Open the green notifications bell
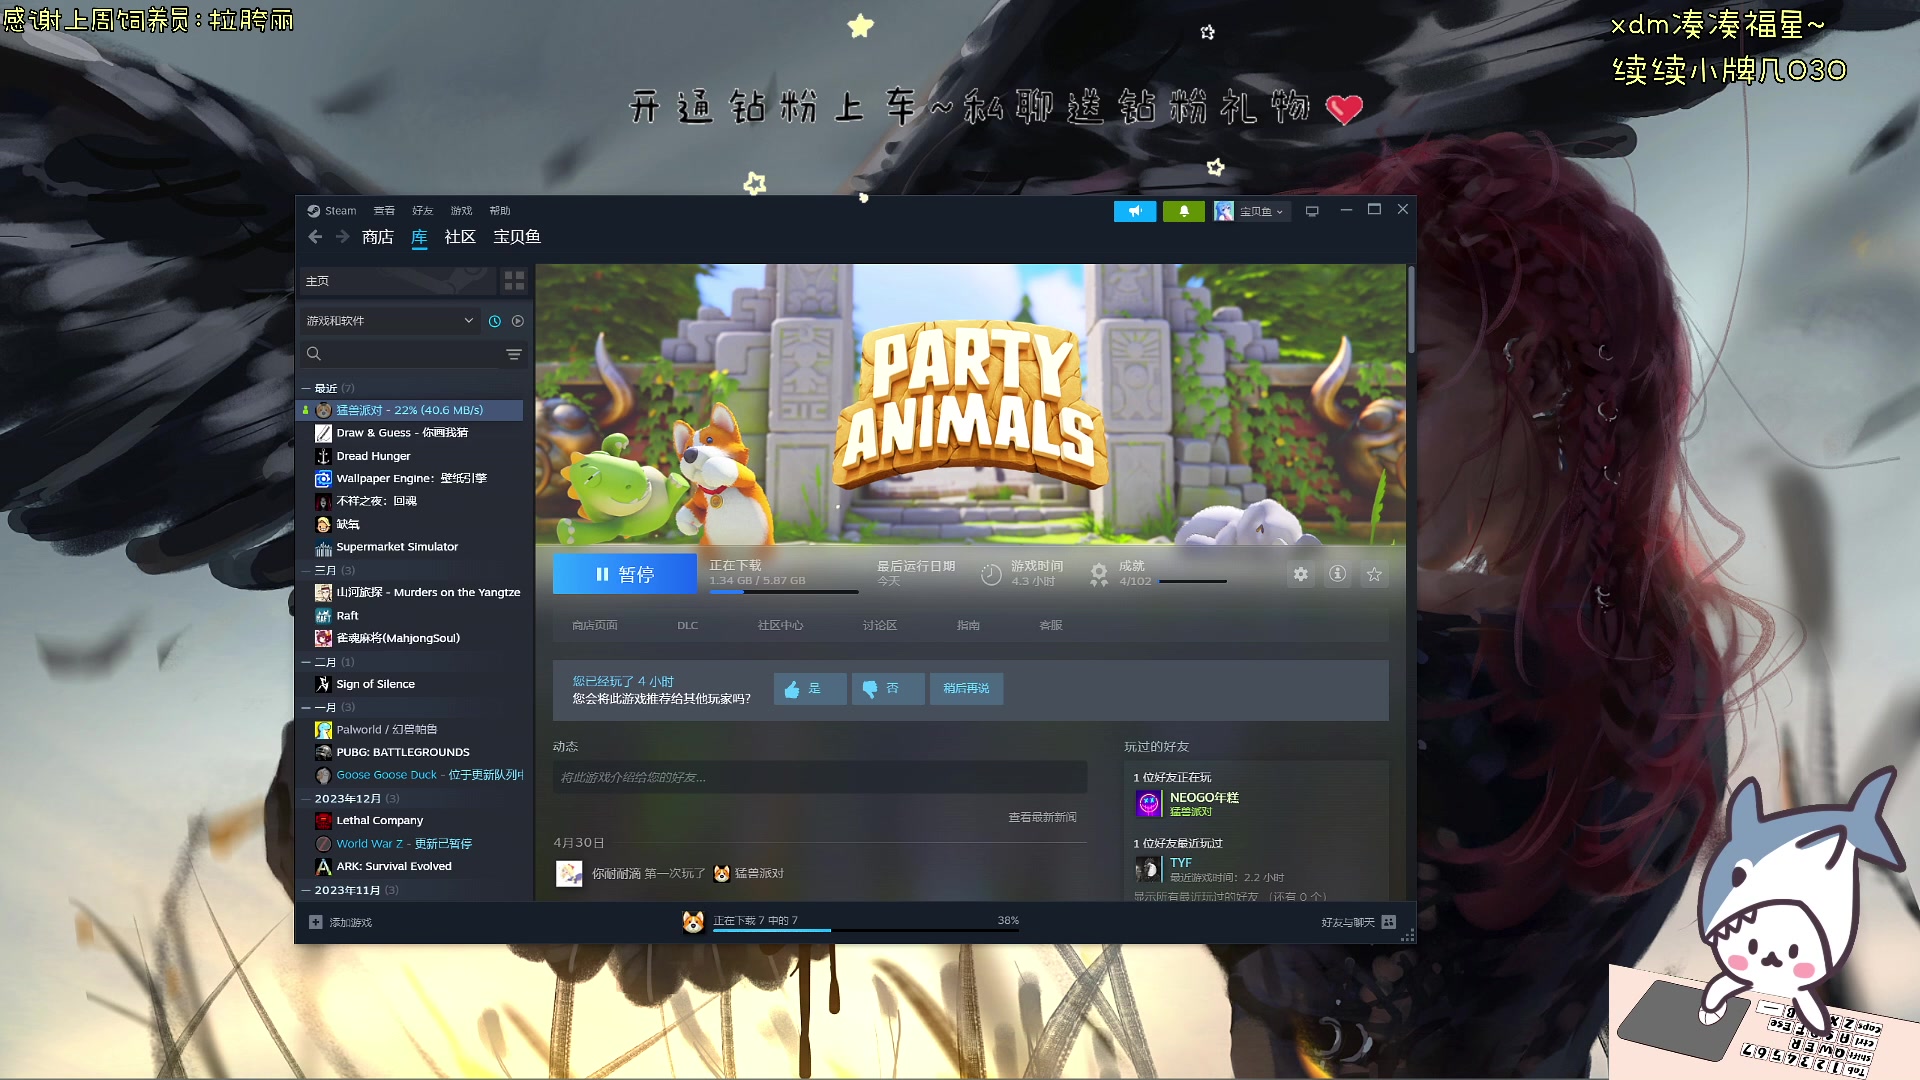The image size is (1920, 1080). point(1184,211)
